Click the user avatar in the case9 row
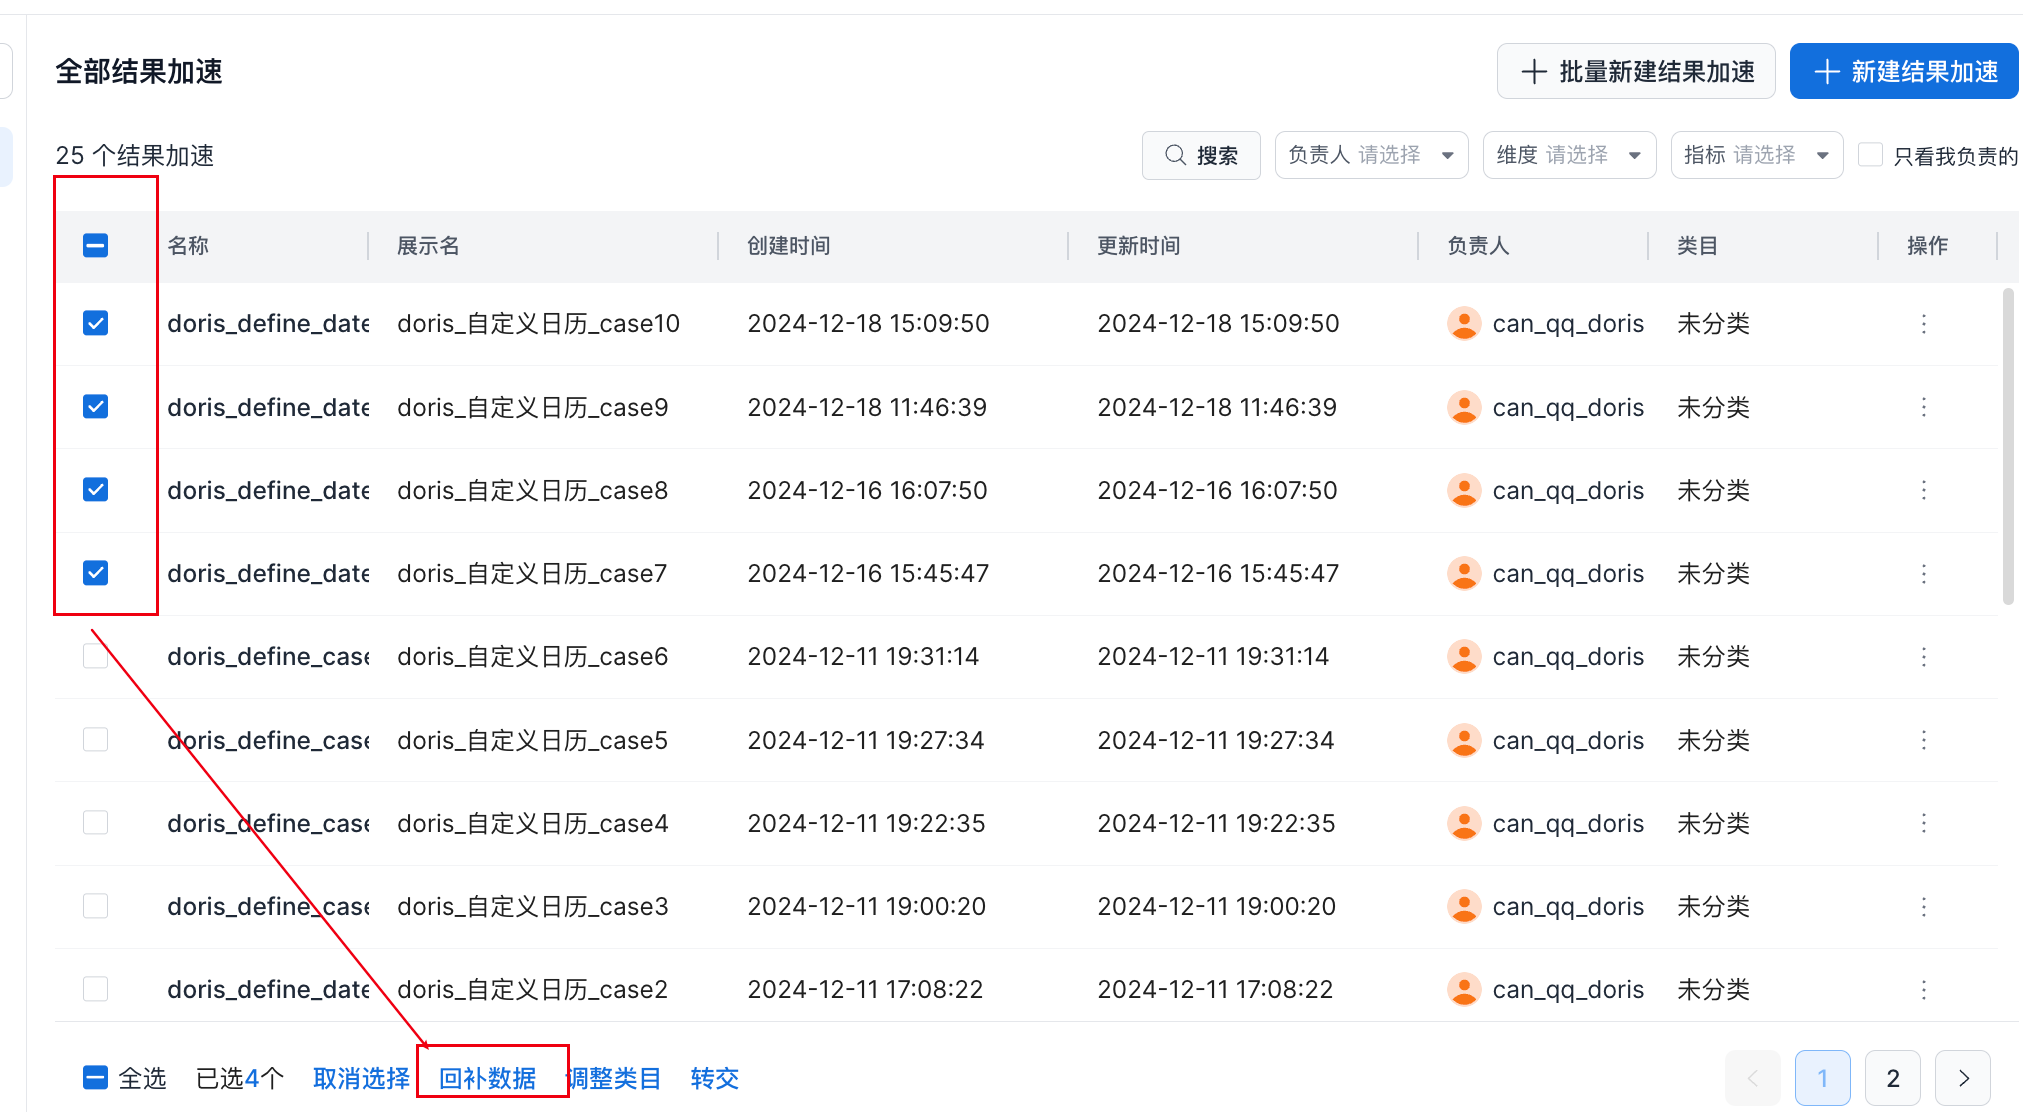The image size is (2023, 1112). click(1464, 407)
